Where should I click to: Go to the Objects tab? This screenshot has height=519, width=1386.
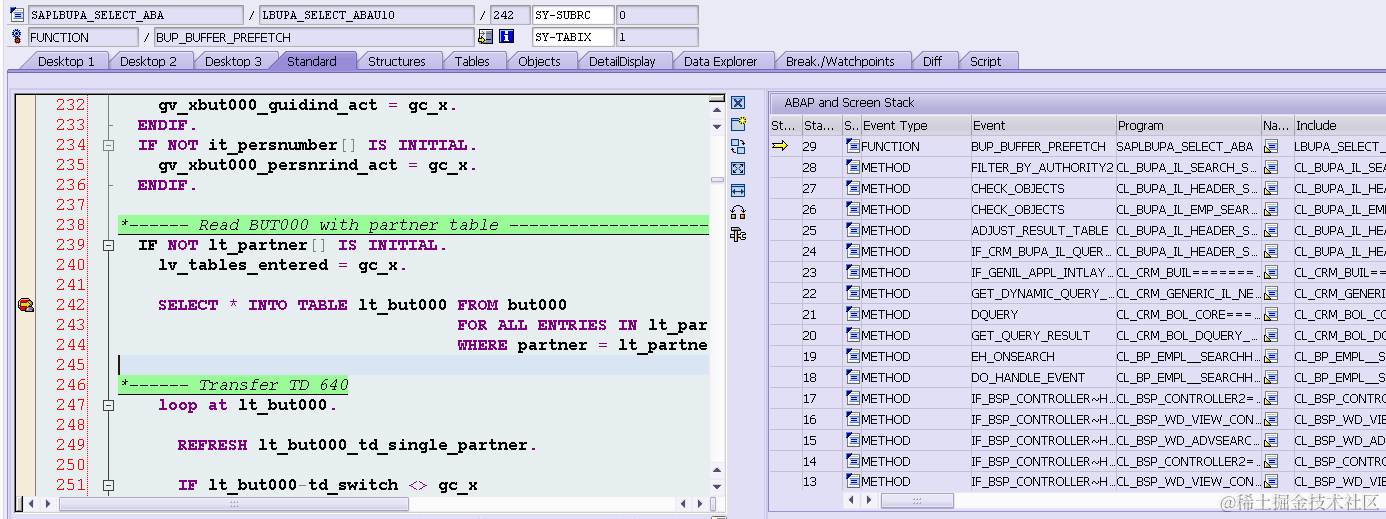tap(540, 61)
